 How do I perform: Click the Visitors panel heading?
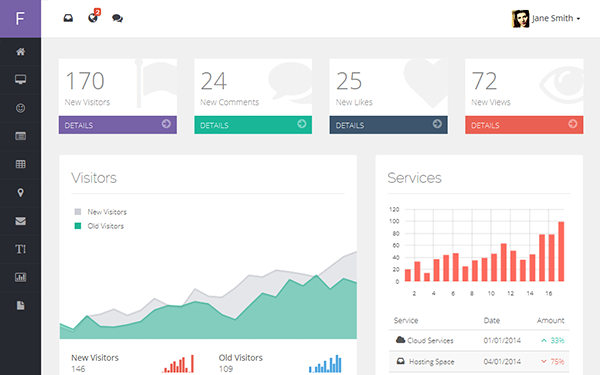point(94,178)
